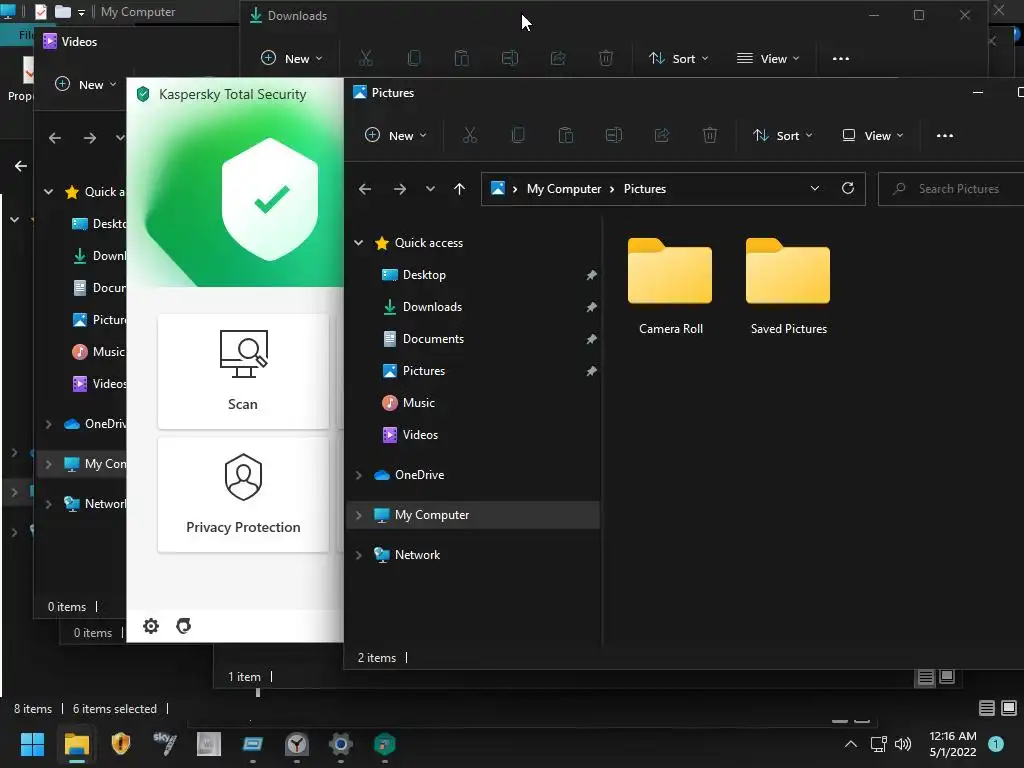The width and height of the screenshot is (1024, 768).
Task: Click network display icon in system tray
Action: (x=878, y=744)
